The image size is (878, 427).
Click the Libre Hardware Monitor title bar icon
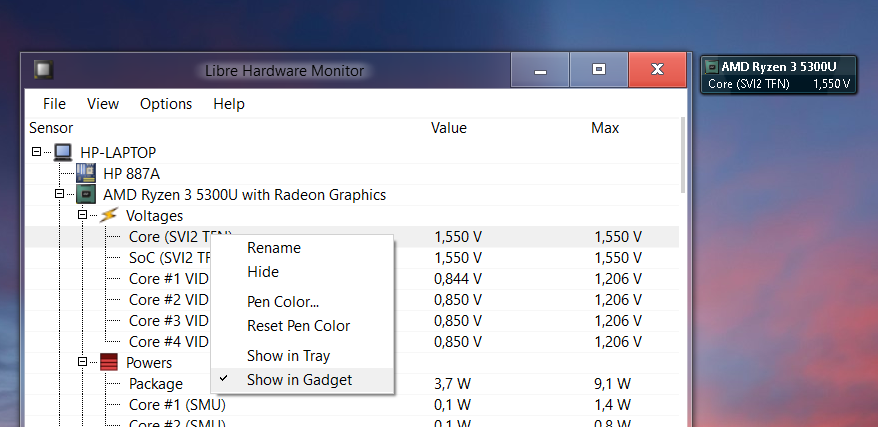[43, 70]
